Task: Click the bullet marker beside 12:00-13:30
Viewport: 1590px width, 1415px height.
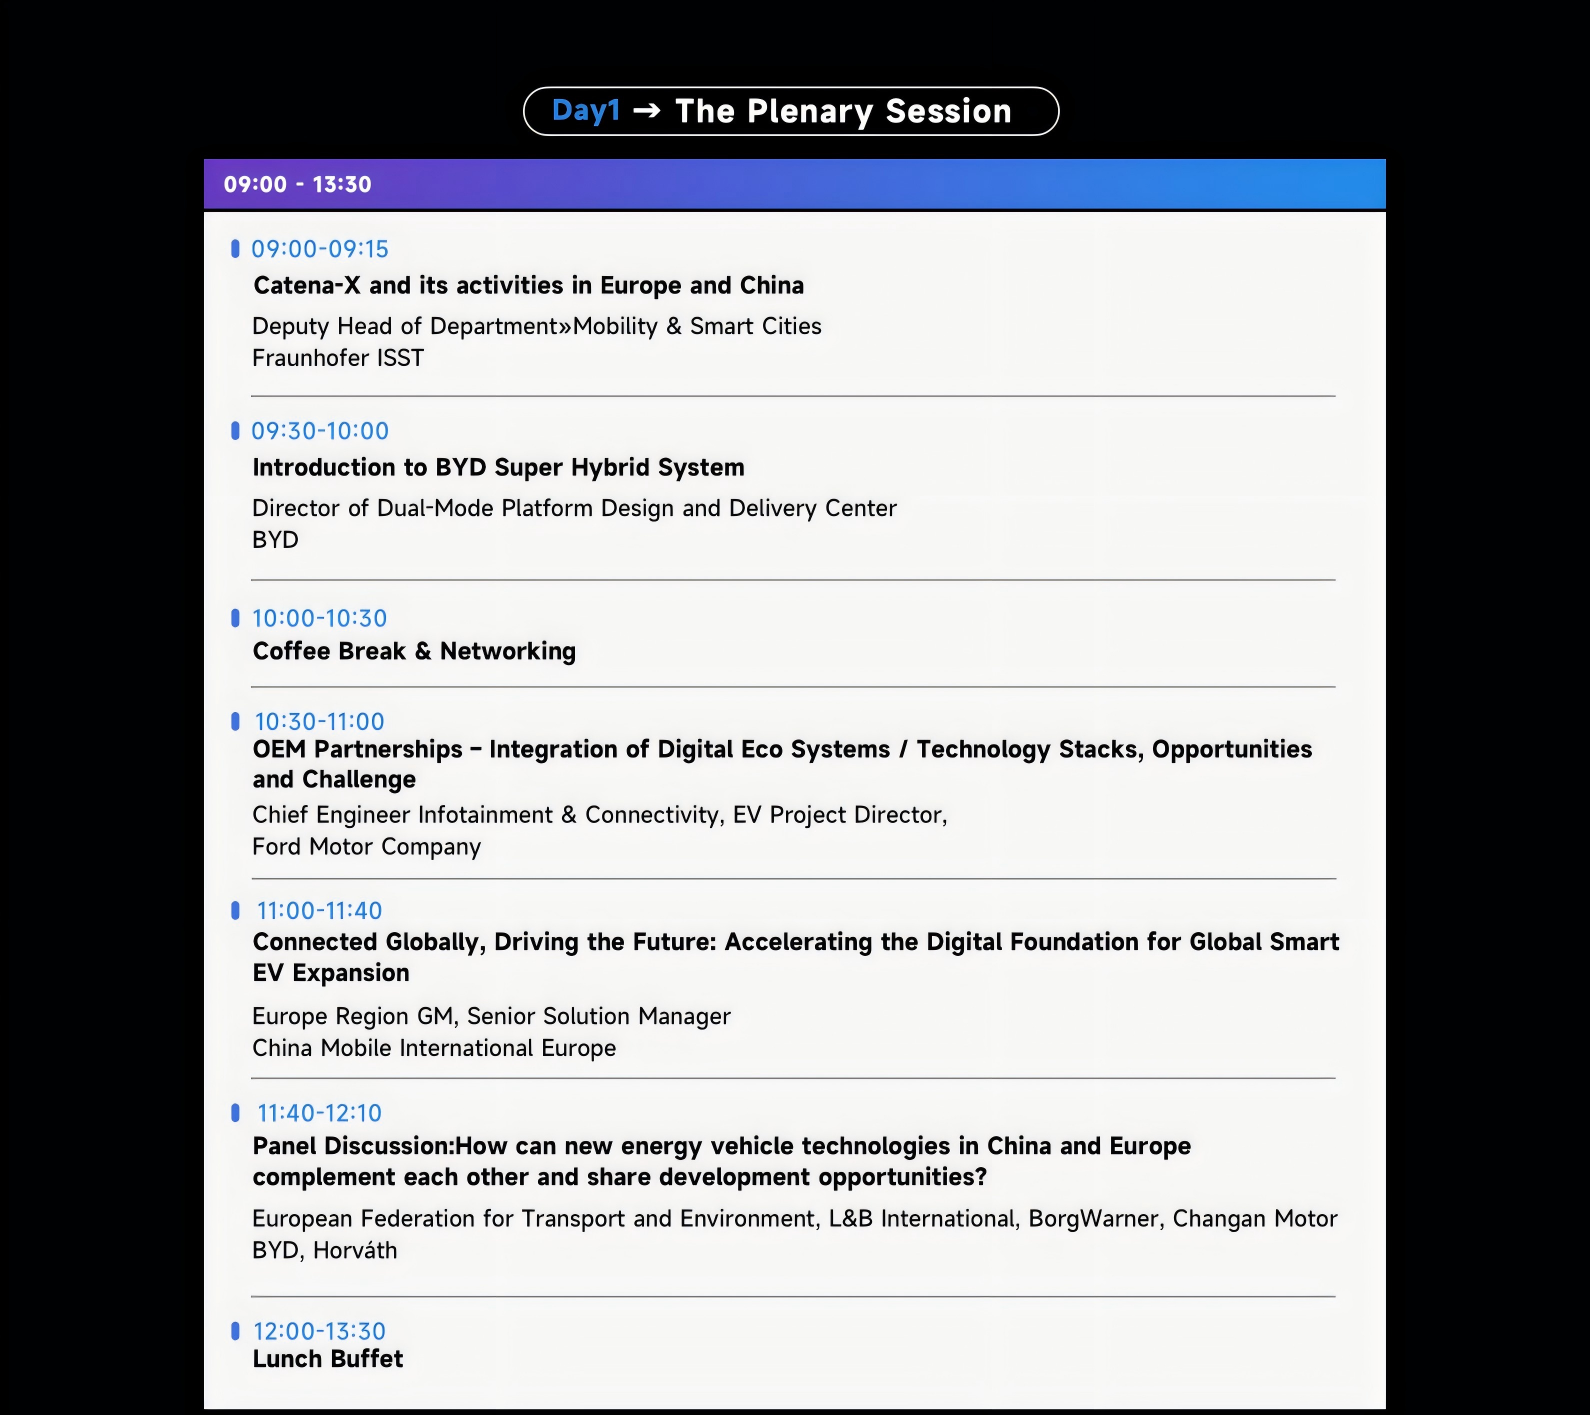Action: click(235, 1331)
